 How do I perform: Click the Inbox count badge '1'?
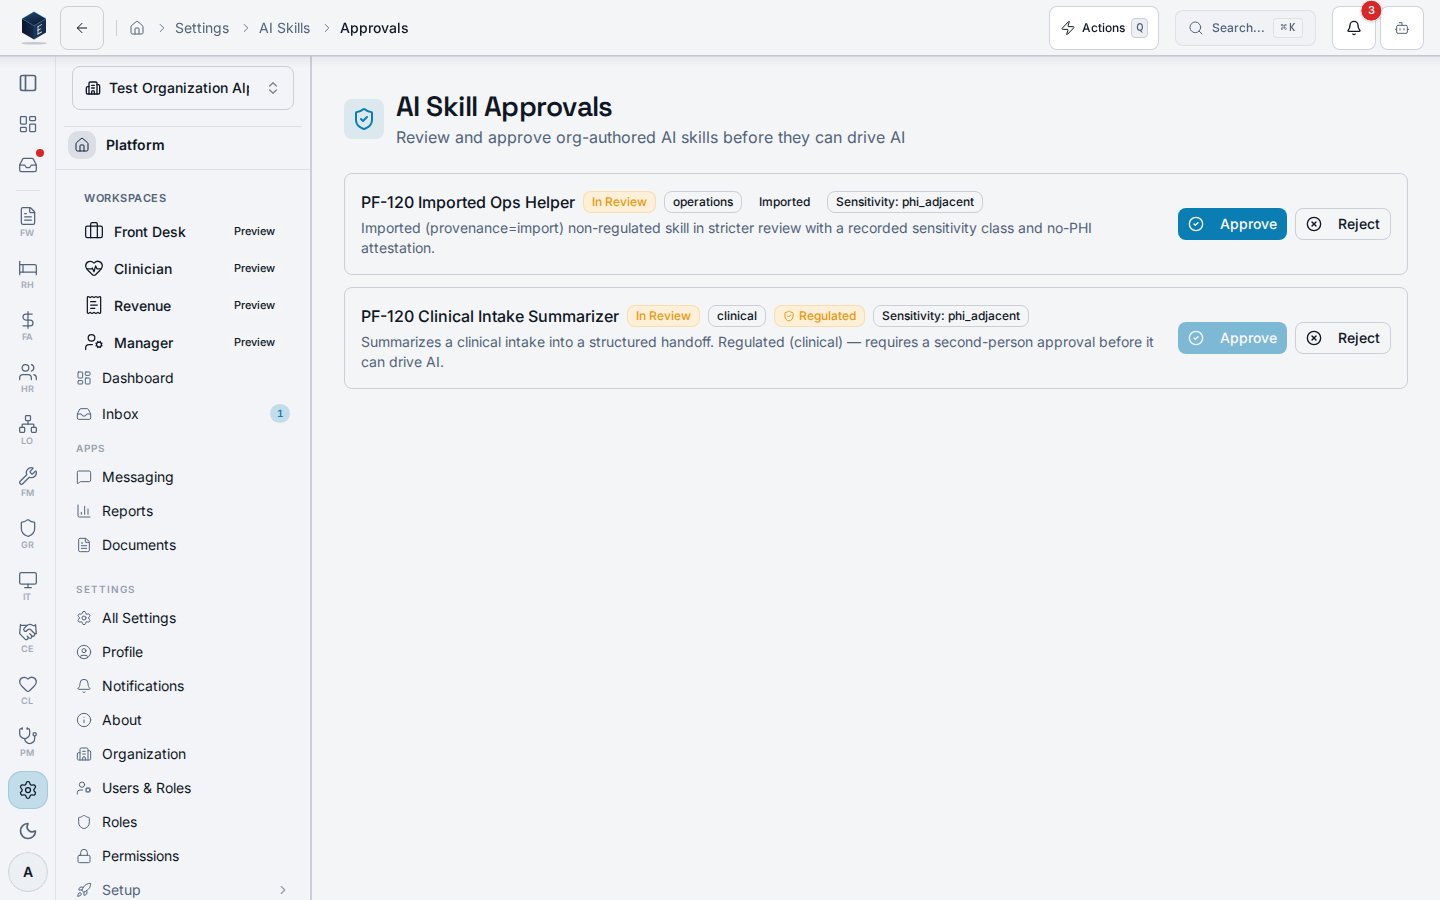pos(280,414)
